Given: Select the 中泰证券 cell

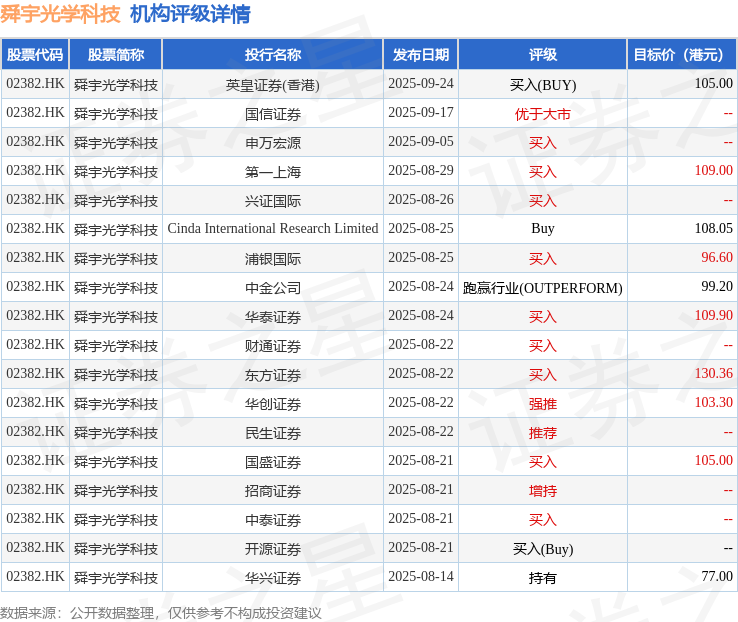Looking at the screenshot, I should (273, 520).
